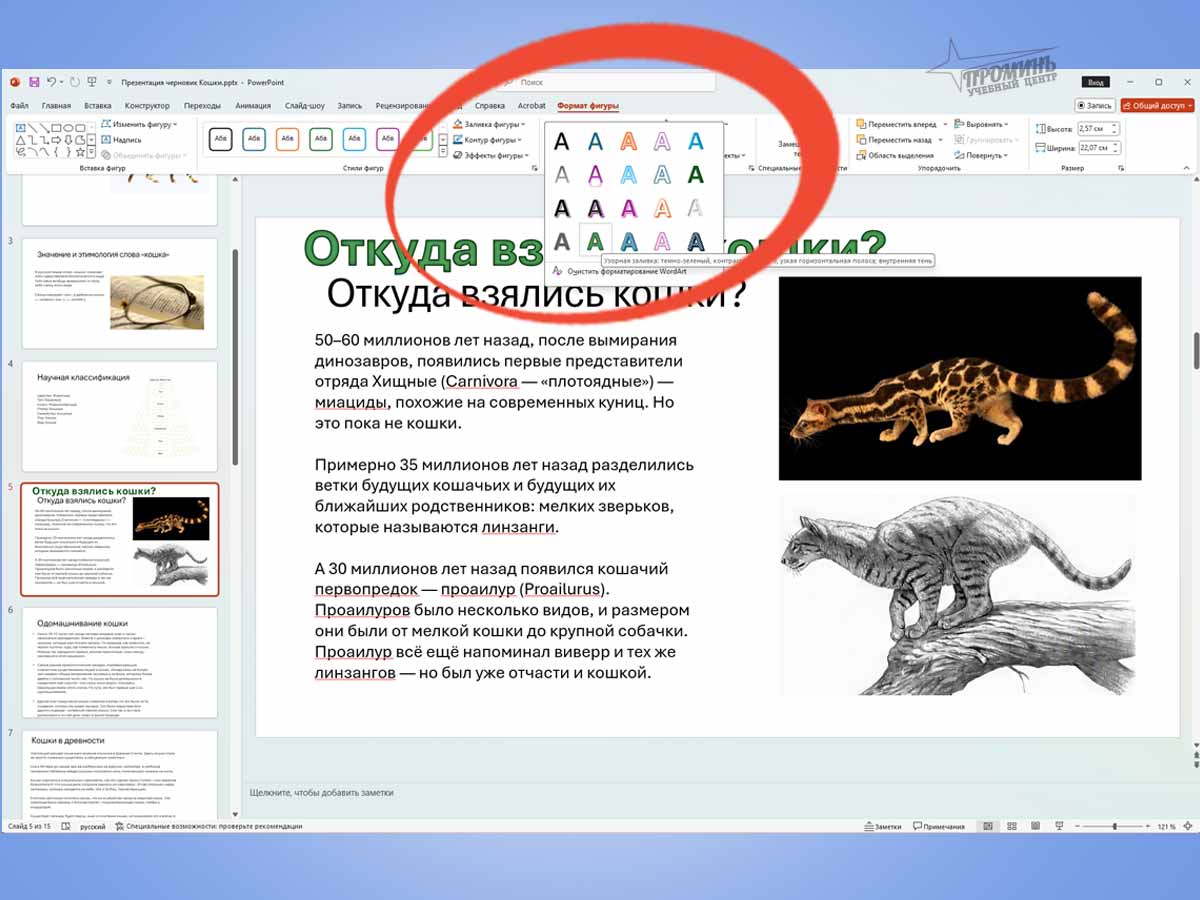Open the Контур фигуры dropdown

point(488,140)
